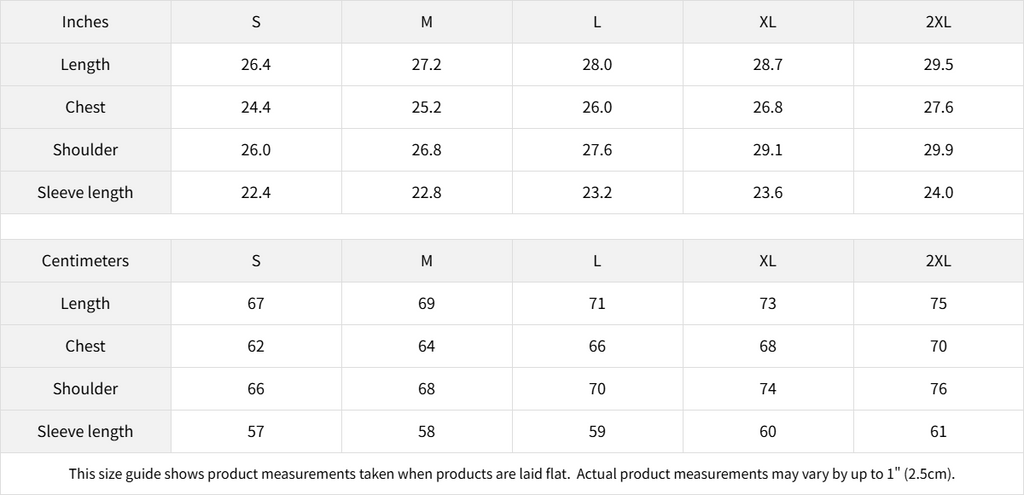This screenshot has height=495, width=1024.
Task: Select the 29.1 shoulder value for XL
Action: (767, 150)
